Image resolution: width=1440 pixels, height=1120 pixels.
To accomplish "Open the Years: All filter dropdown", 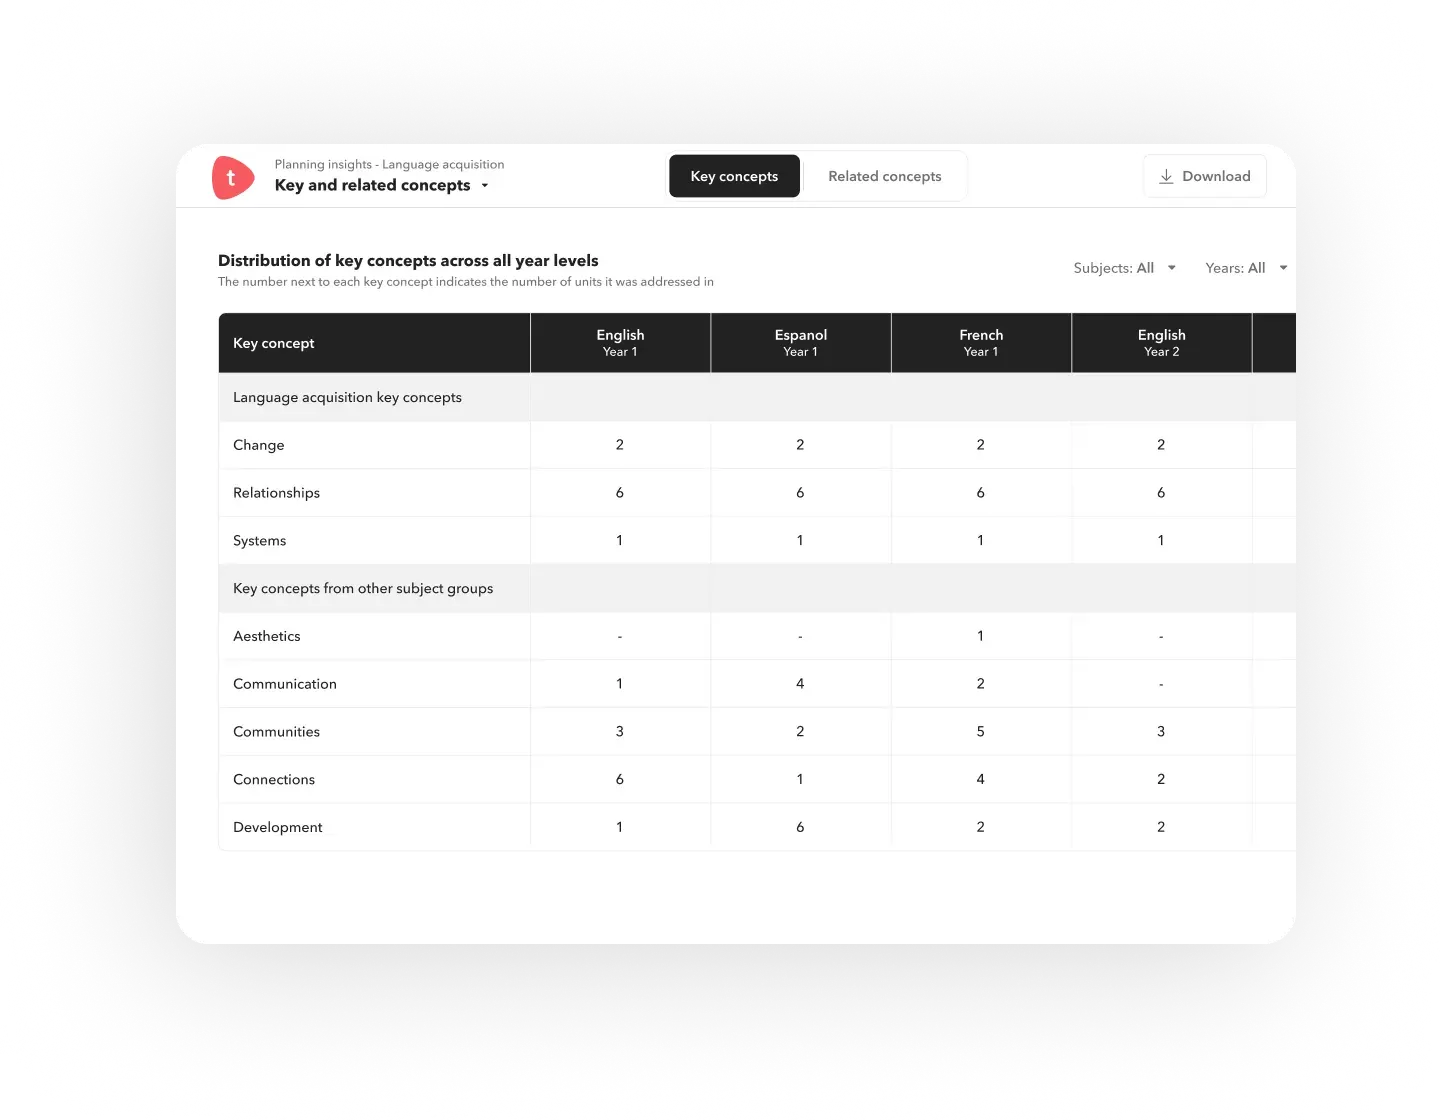I will [1244, 267].
